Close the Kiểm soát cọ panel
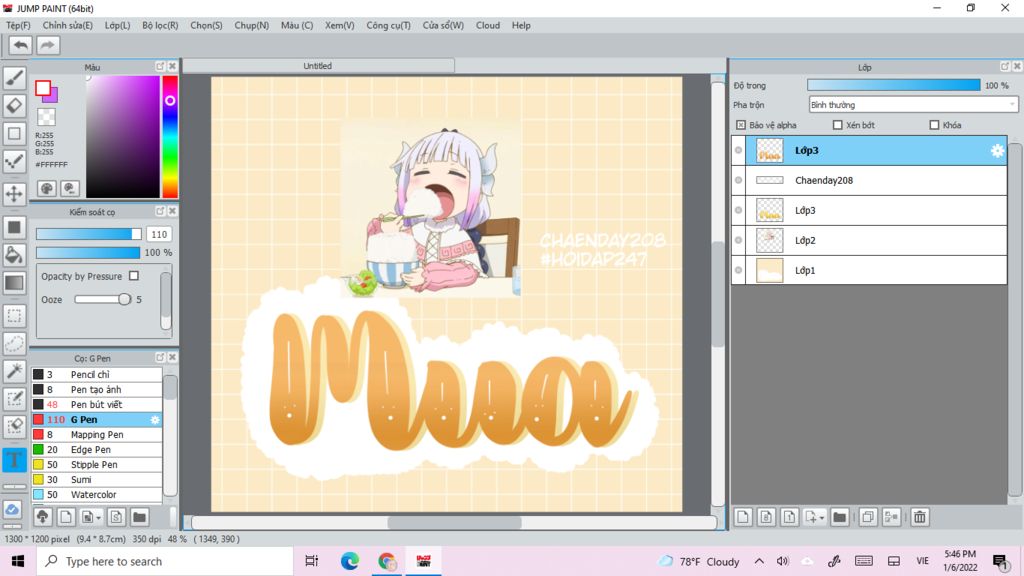Image resolution: width=1024 pixels, height=576 pixels. click(x=172, y=212)
